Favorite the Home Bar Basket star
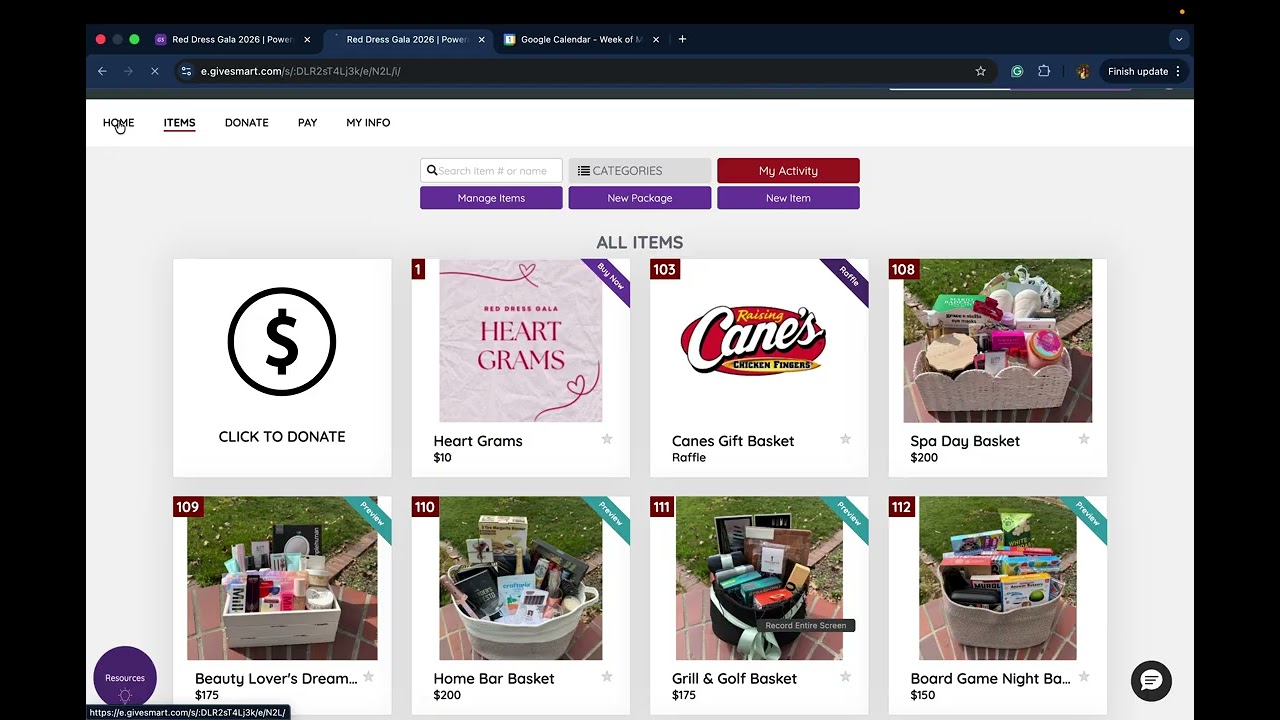 [606, 677]
